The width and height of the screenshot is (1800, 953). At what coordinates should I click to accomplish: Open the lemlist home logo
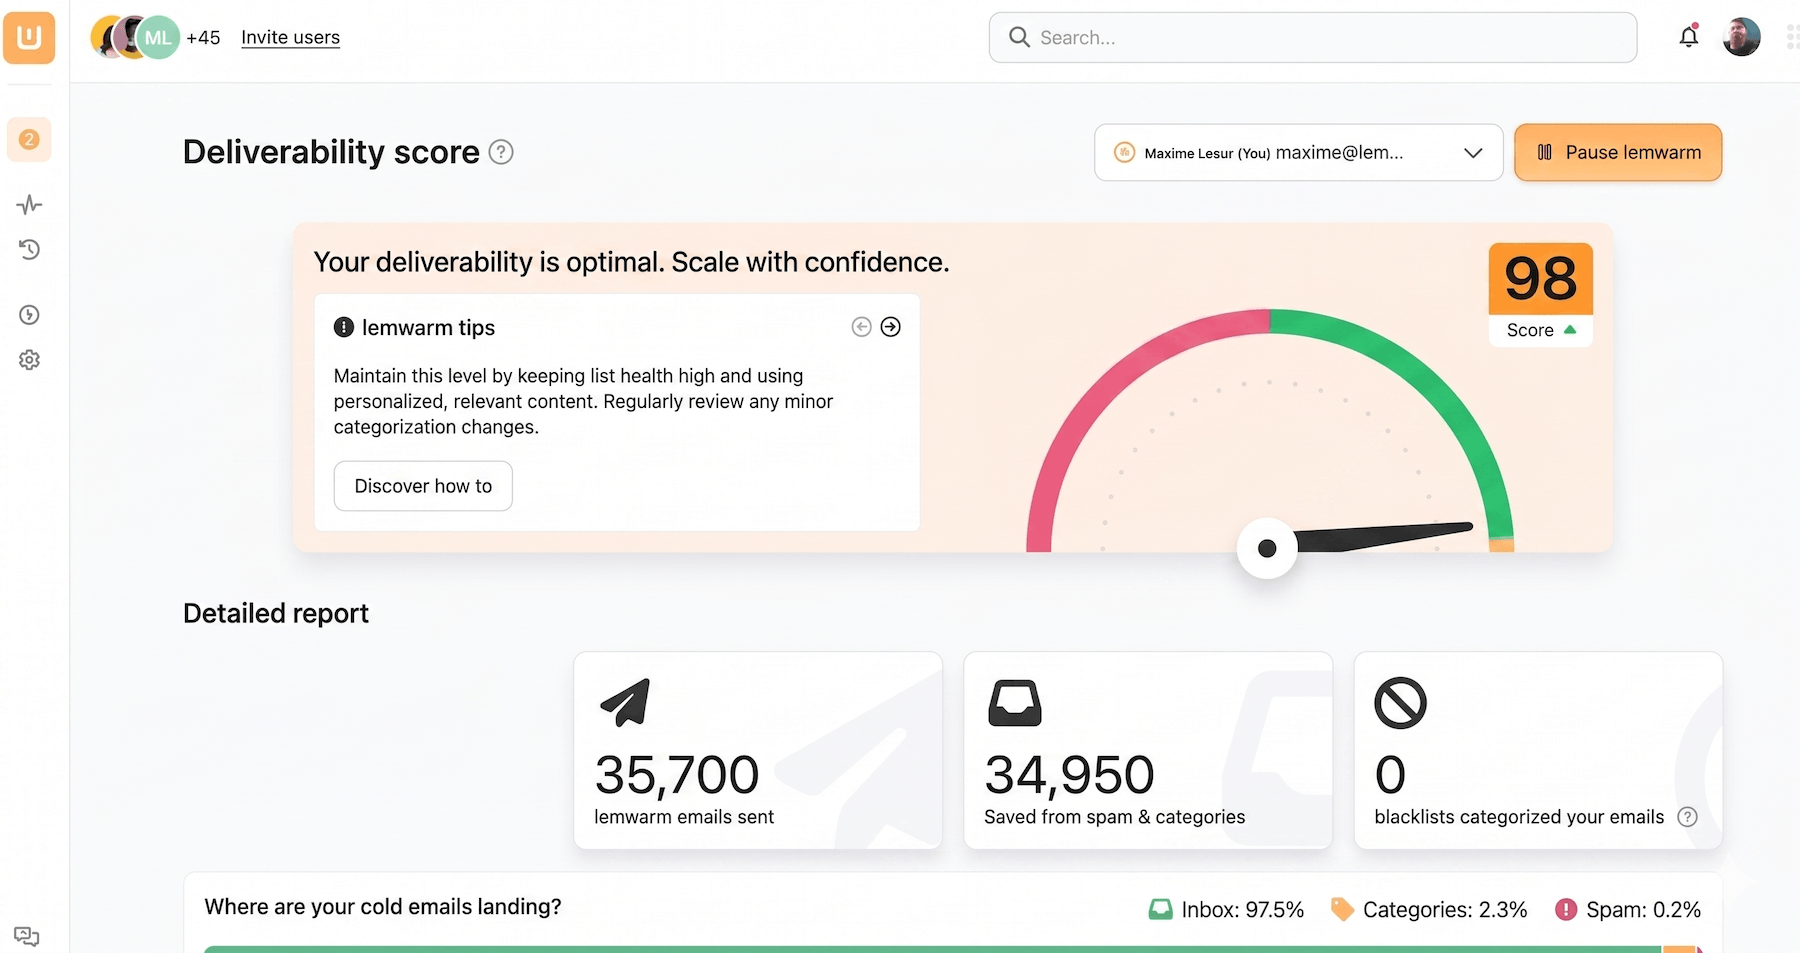click(x=29, y=38)
